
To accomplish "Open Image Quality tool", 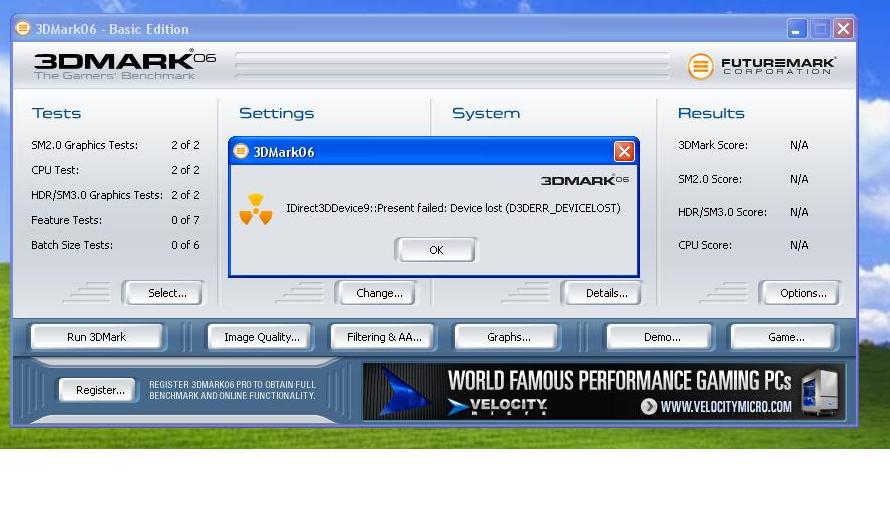I will pos(261,337).
